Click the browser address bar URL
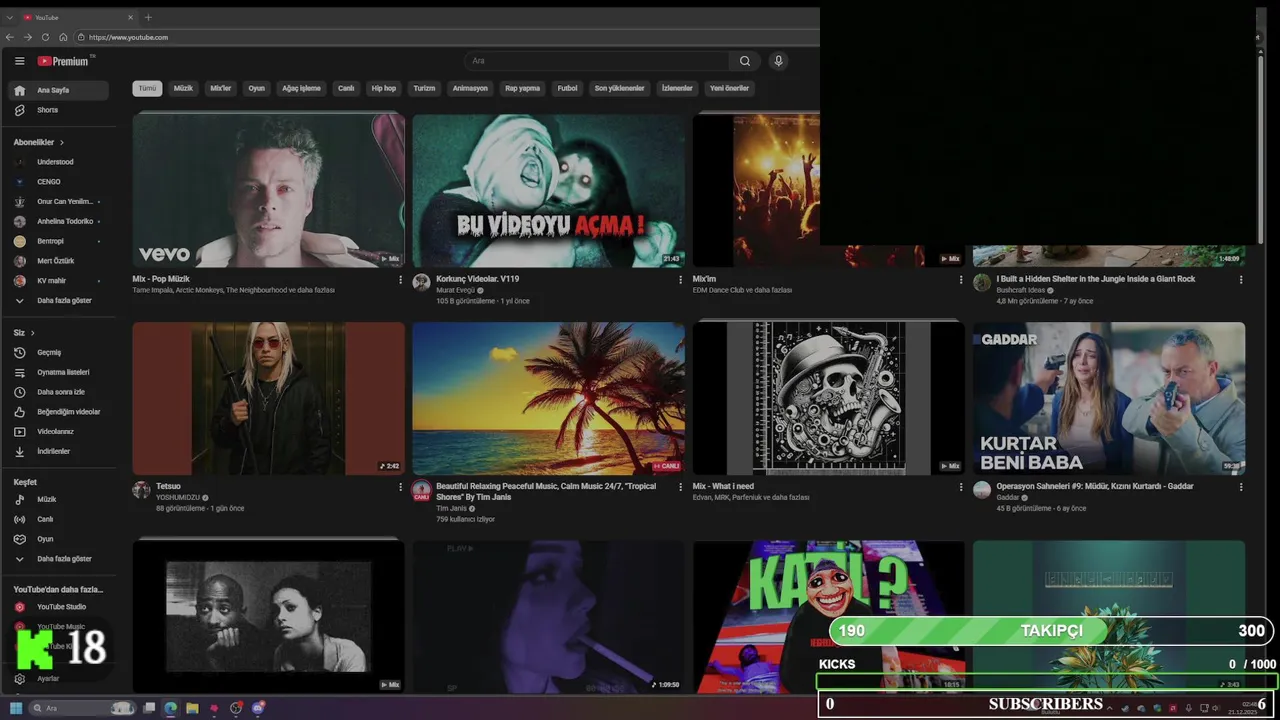Image resolution: width=1280 pixels, height=720 pixels. (128, 37)
